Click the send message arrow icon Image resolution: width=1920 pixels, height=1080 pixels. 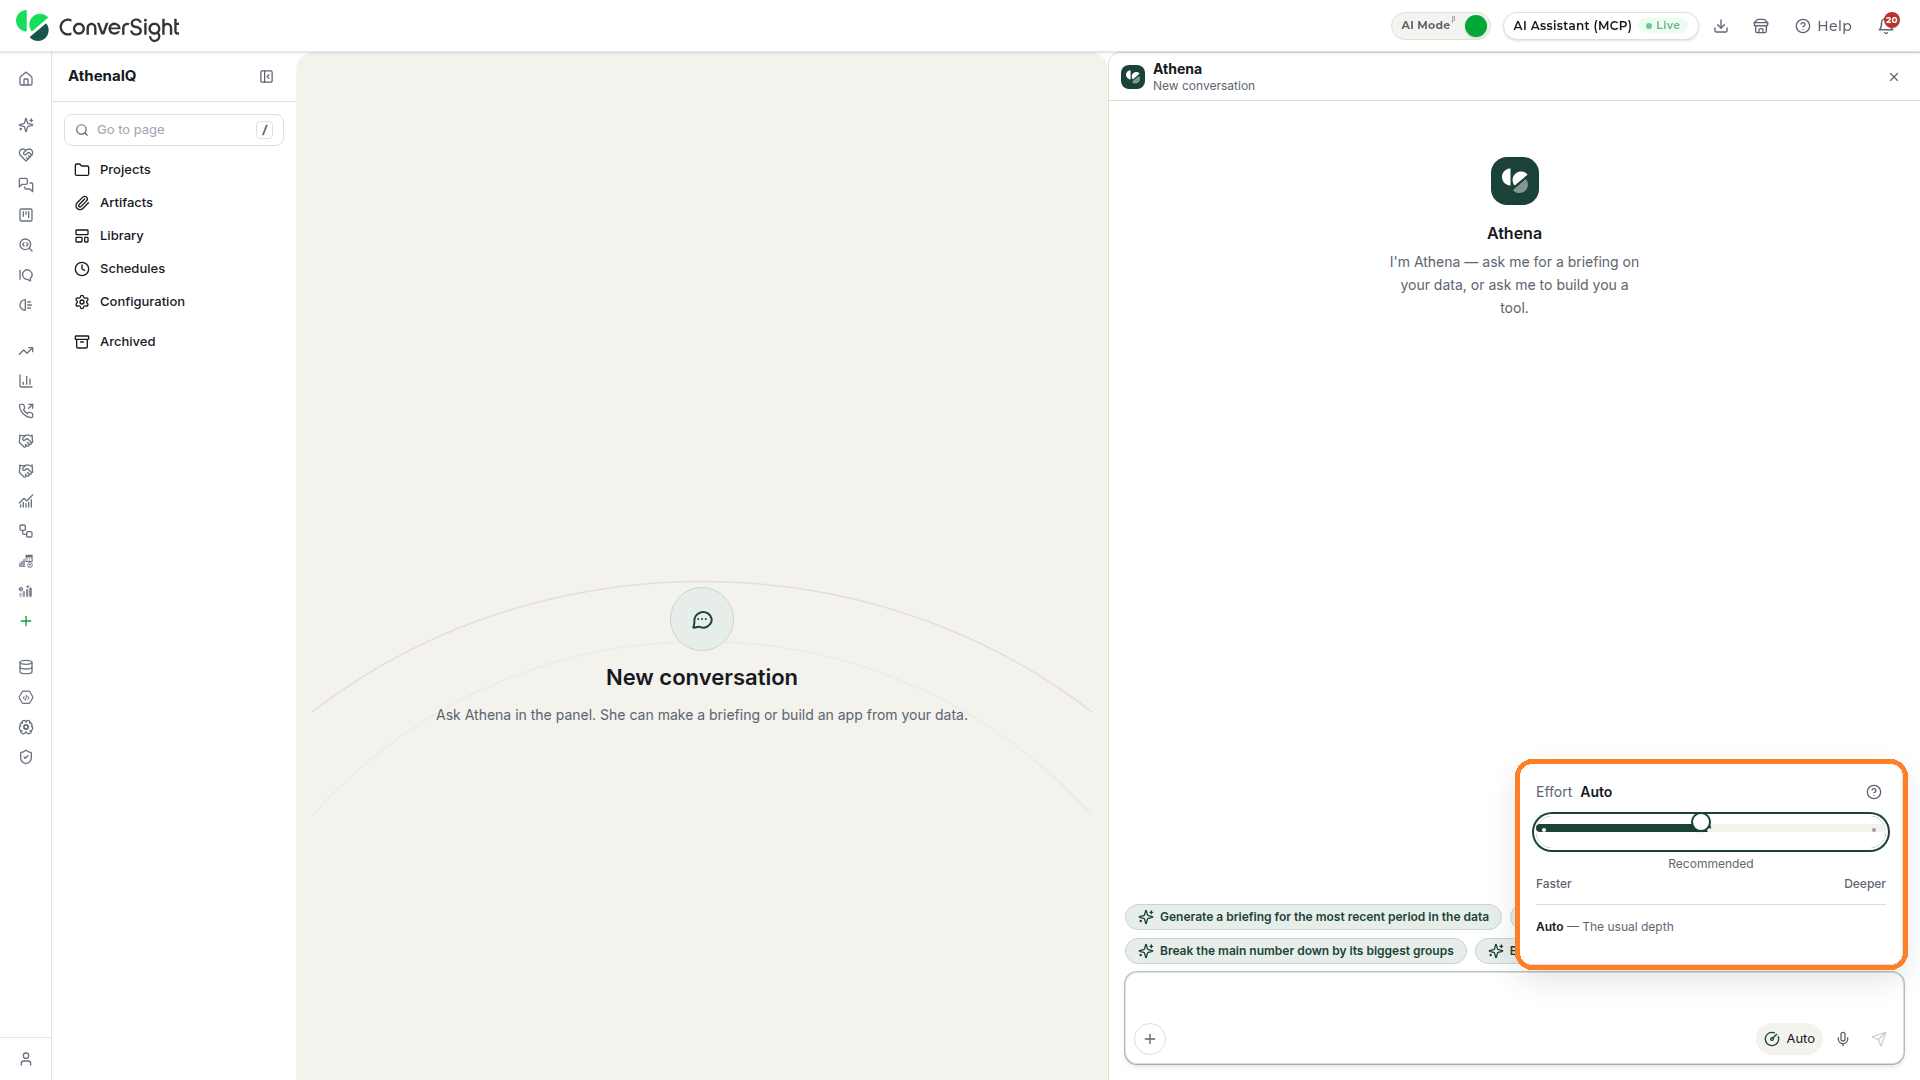(x=1879, y=1039)
